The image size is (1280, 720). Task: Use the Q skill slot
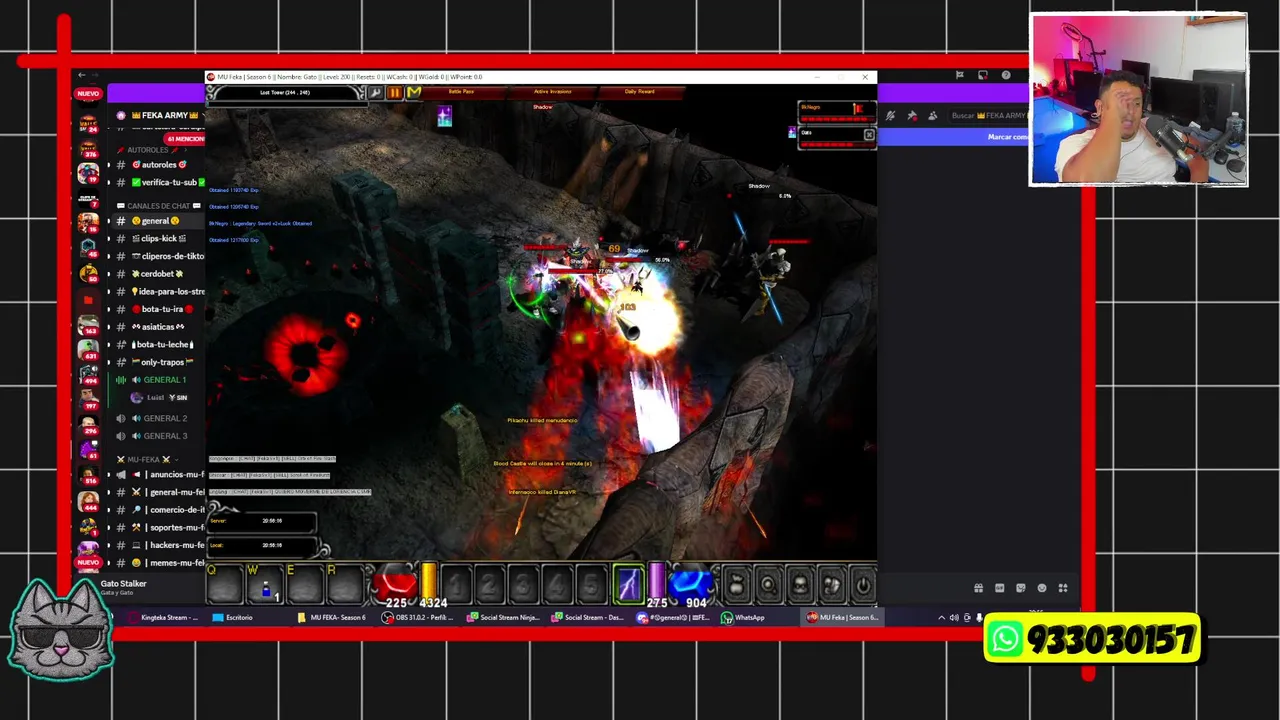[x=225, y=584]
